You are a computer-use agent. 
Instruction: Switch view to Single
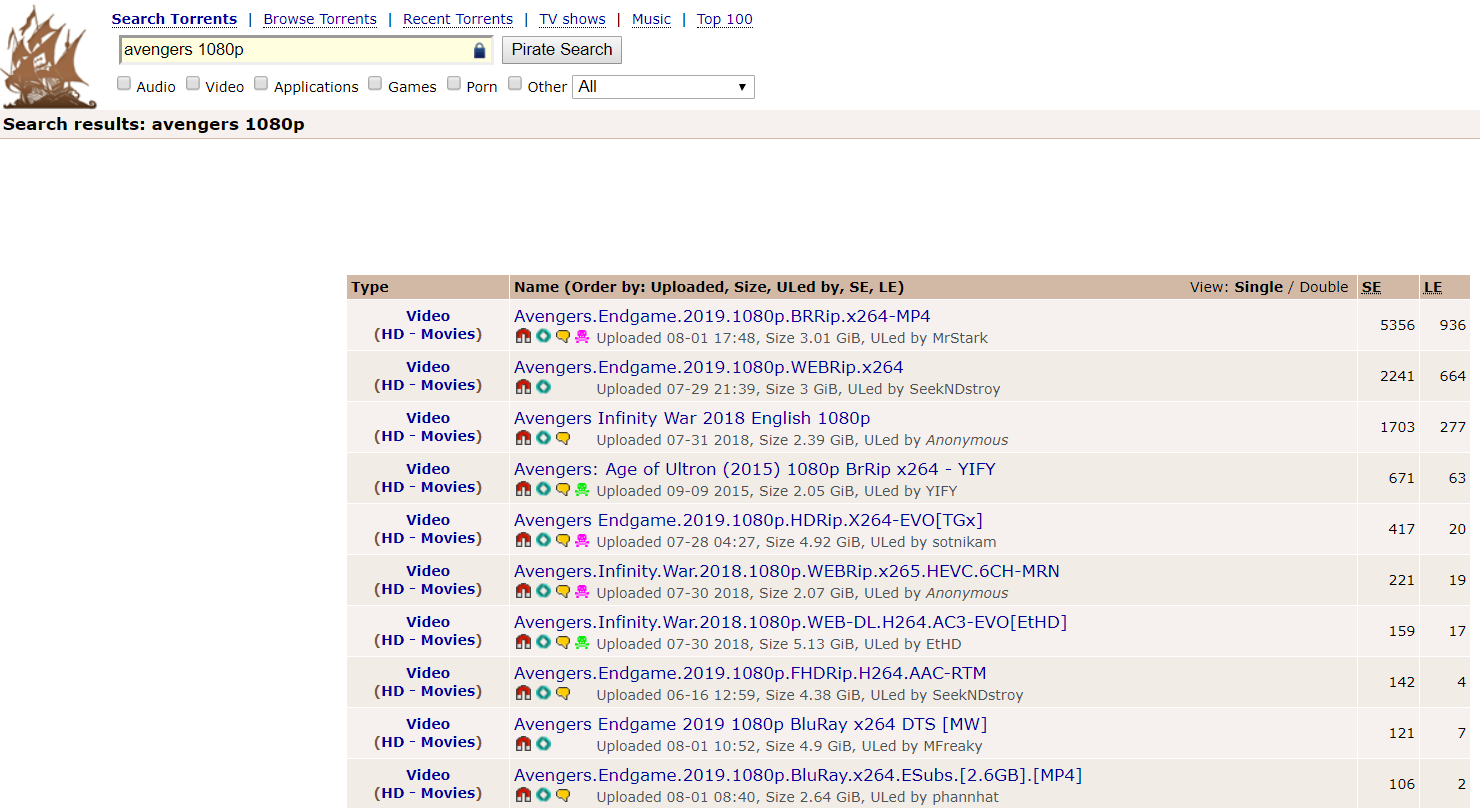(x=1258, y=287)
